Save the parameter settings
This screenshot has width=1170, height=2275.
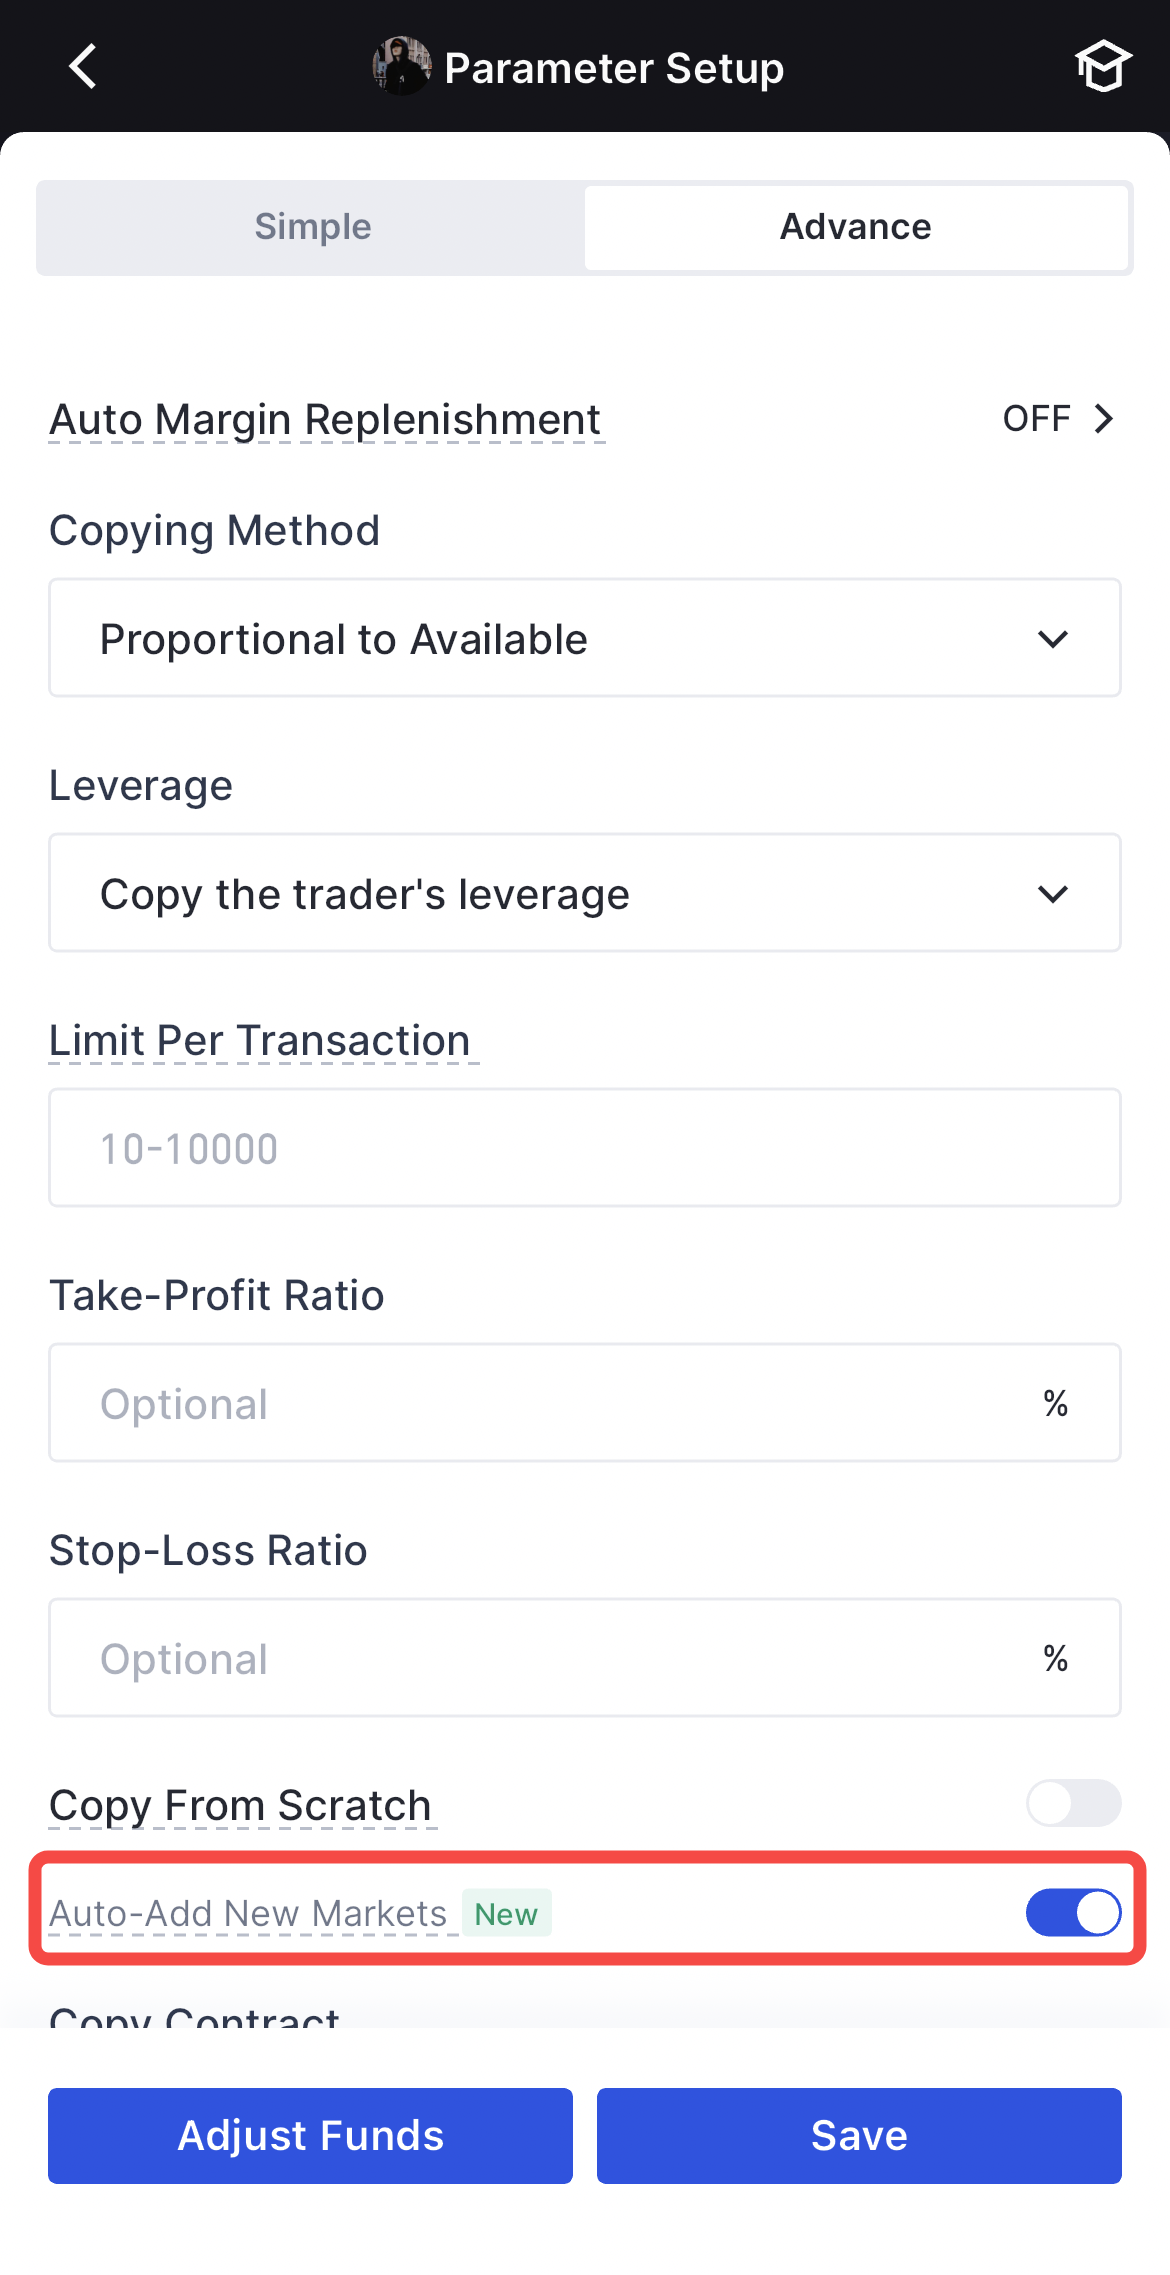coord(858,2135)
